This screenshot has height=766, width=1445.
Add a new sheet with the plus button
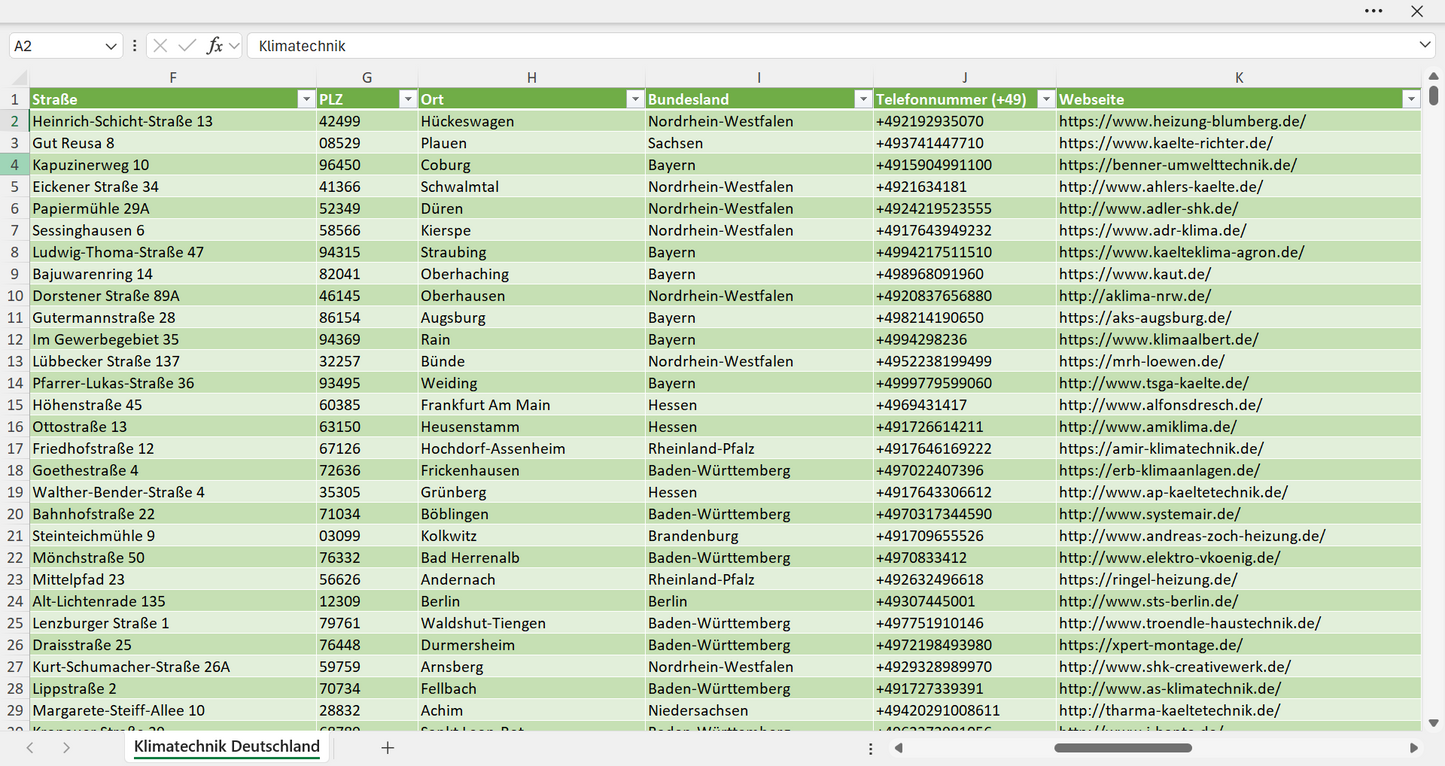tap(388, 747)
